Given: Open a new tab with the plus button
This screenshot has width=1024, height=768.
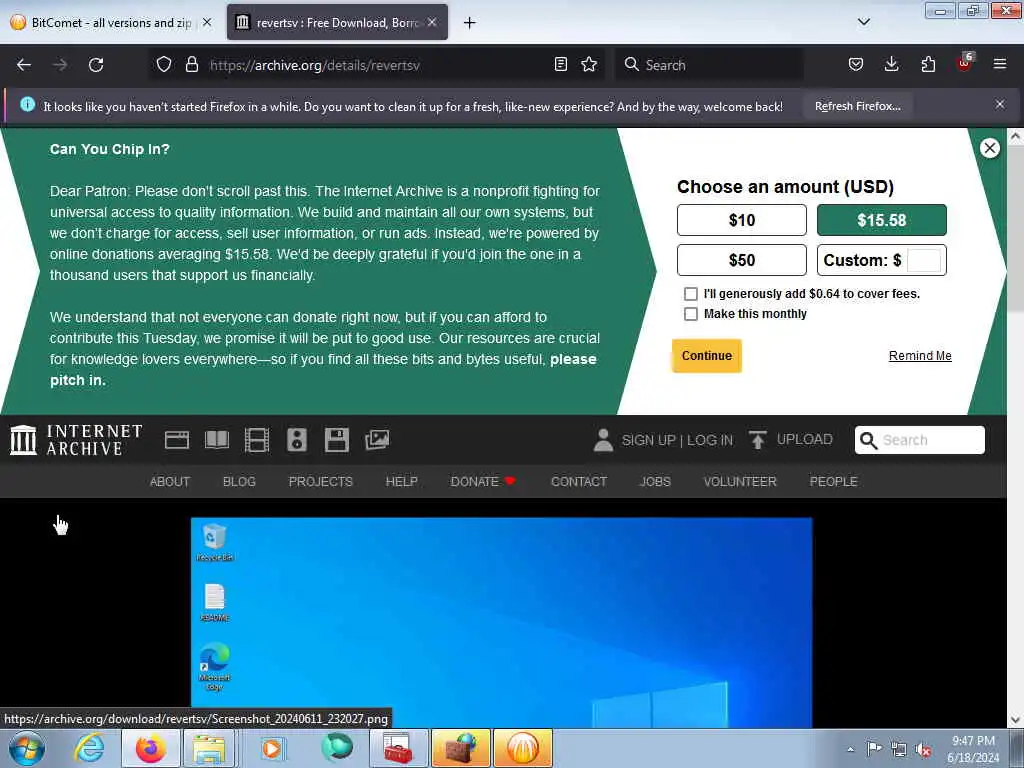Looking at the screenshot, I should click(469, 23).
